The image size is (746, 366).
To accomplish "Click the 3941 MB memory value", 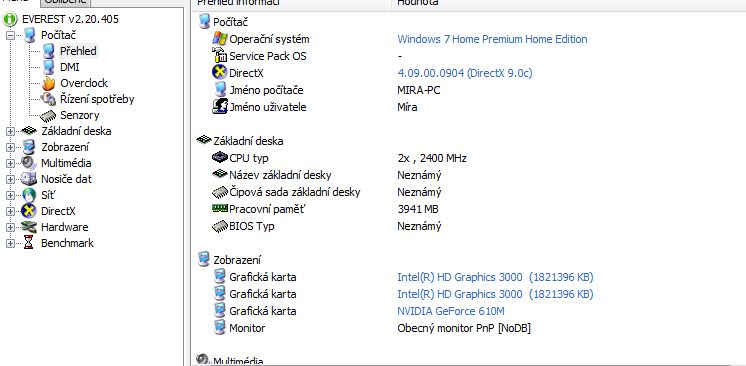I will (x=418, y=209).
